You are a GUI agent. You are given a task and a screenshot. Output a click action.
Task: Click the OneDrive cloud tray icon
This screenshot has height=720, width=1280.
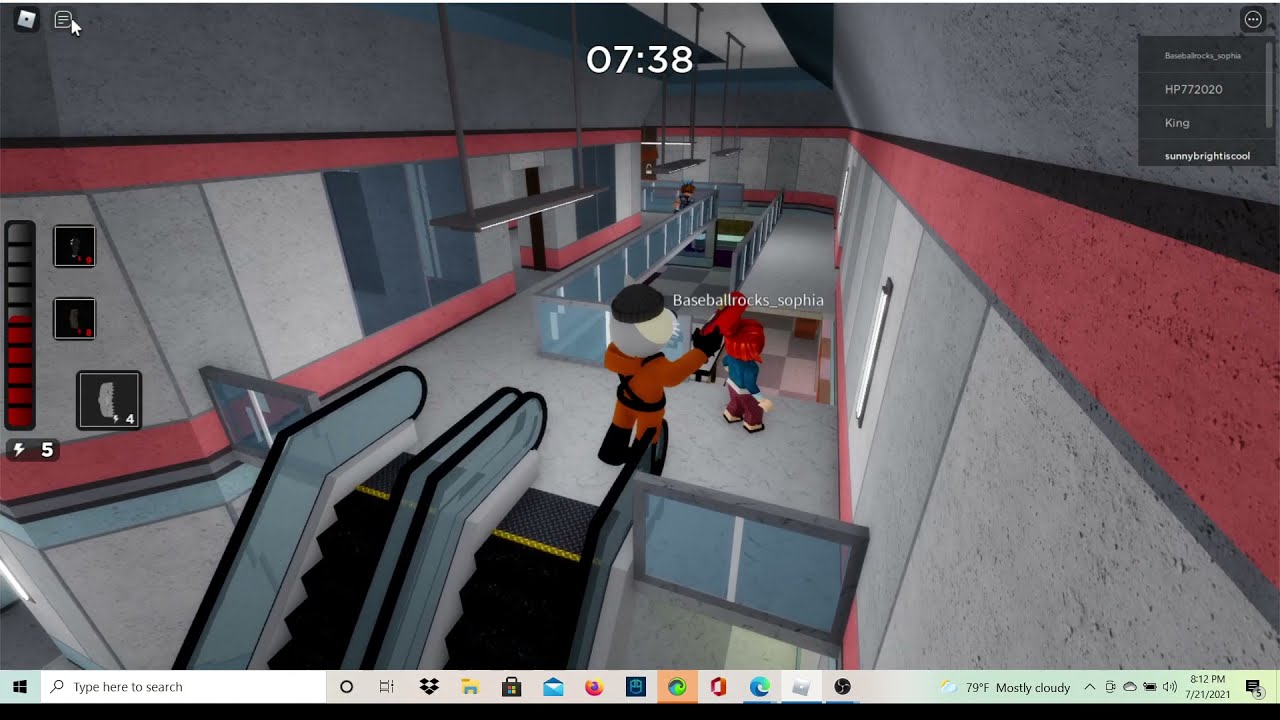(1130, 687)
